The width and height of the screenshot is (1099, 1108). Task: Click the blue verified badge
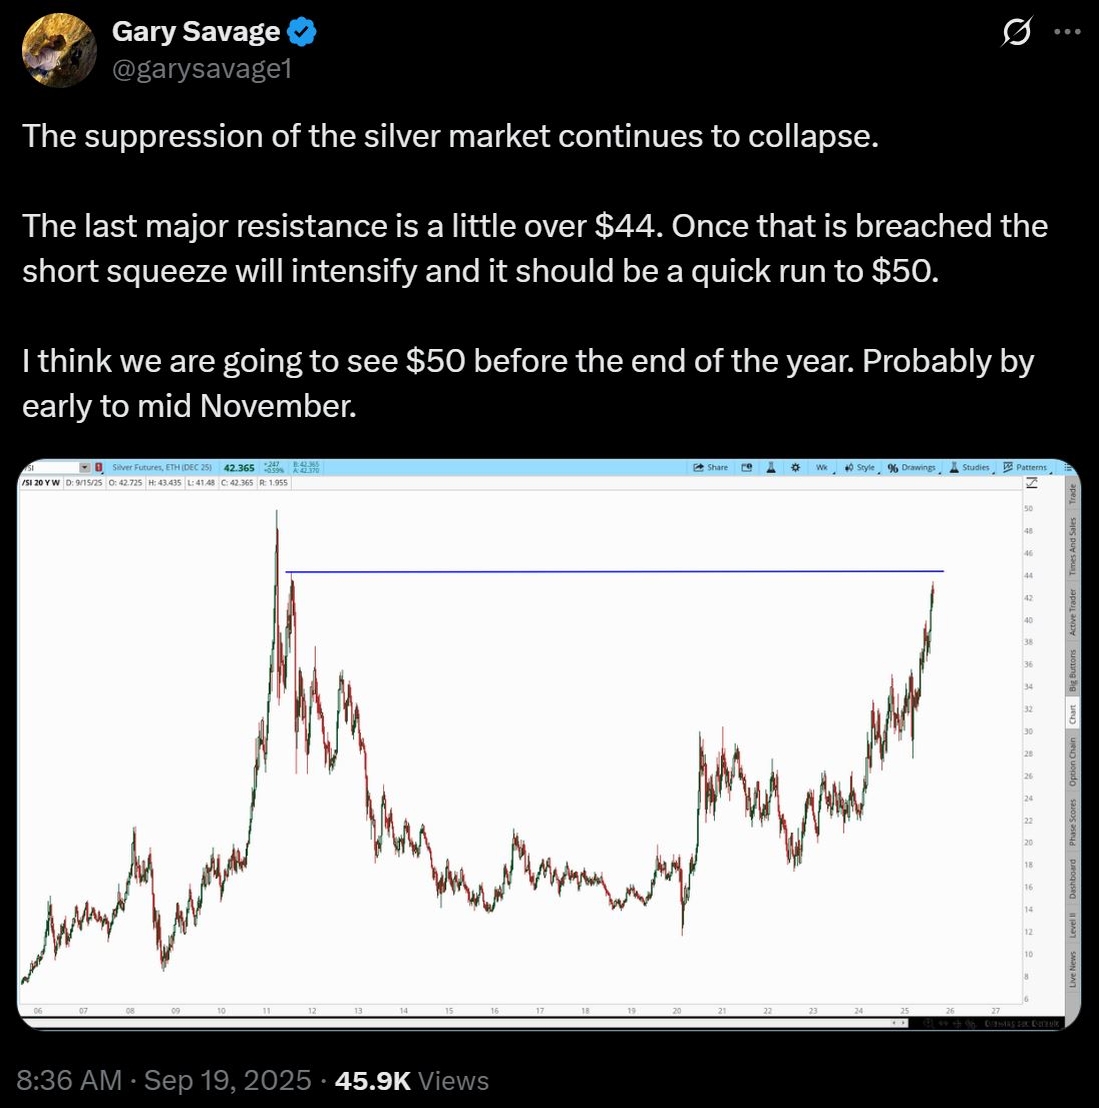point(302,33)
